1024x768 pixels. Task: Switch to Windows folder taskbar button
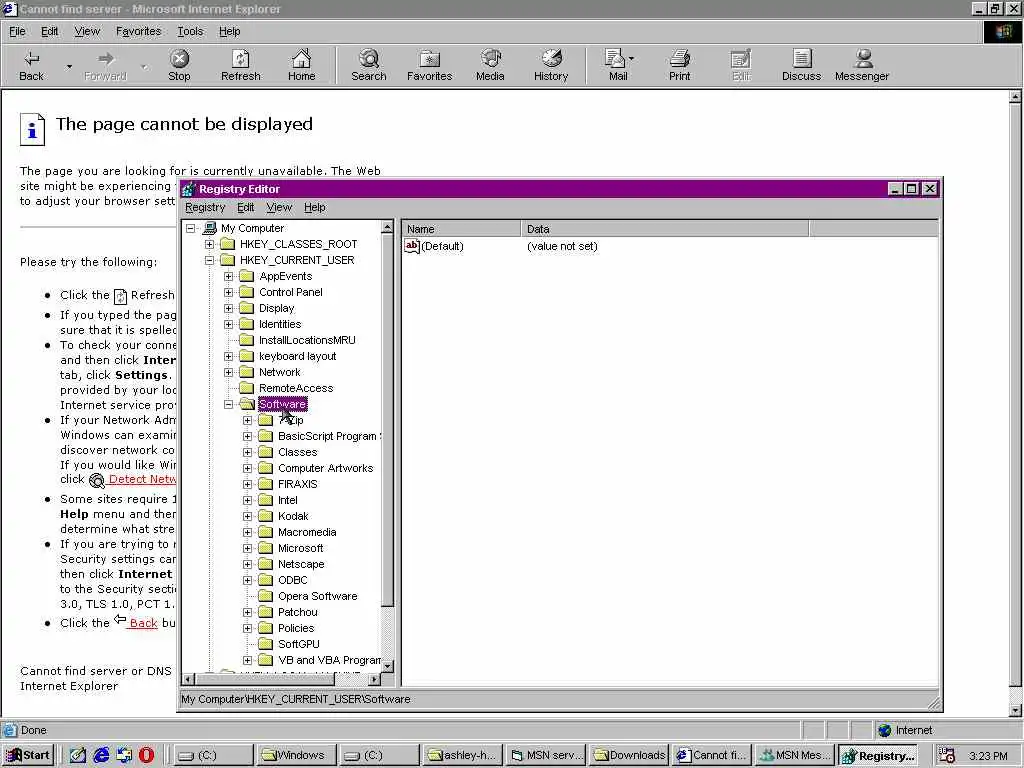pos(296,755)
